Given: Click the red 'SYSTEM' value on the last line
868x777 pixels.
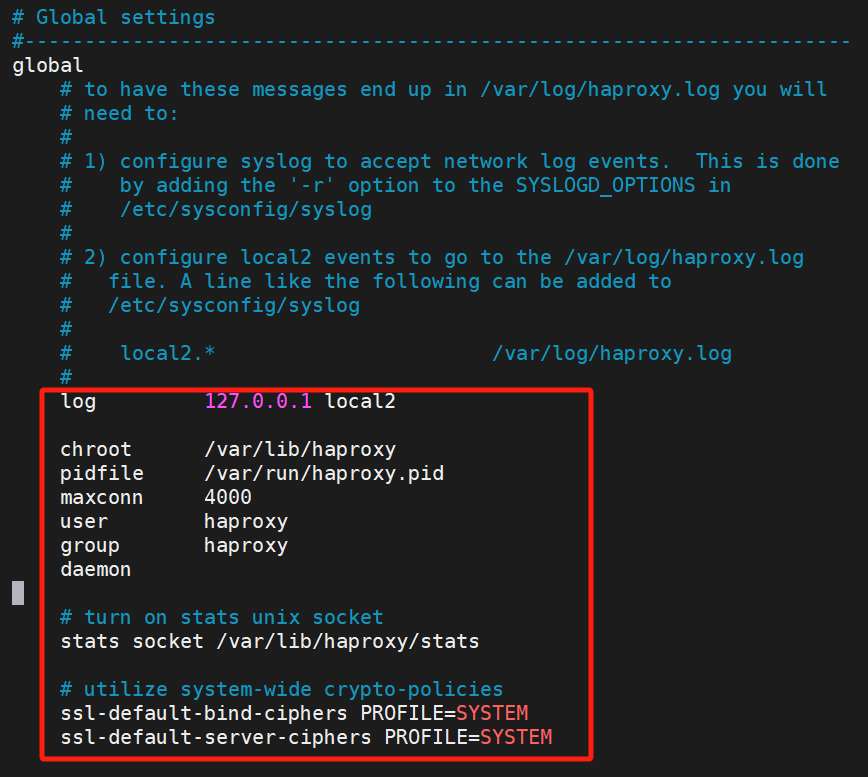Looking at the screenshot, I should pyautogui.click(x=520, y=737).
